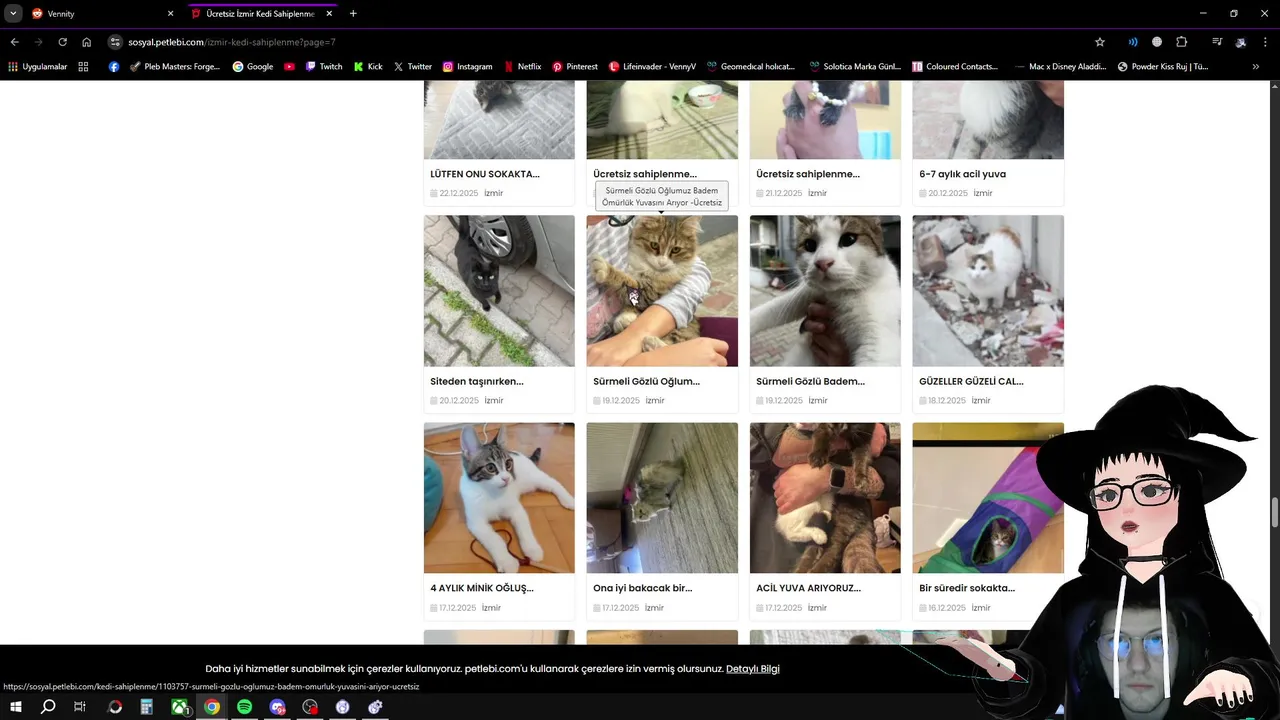Open the Mac x Disney Aladdi... bookmark
Screen dimensions: 1280x720
1059,67
